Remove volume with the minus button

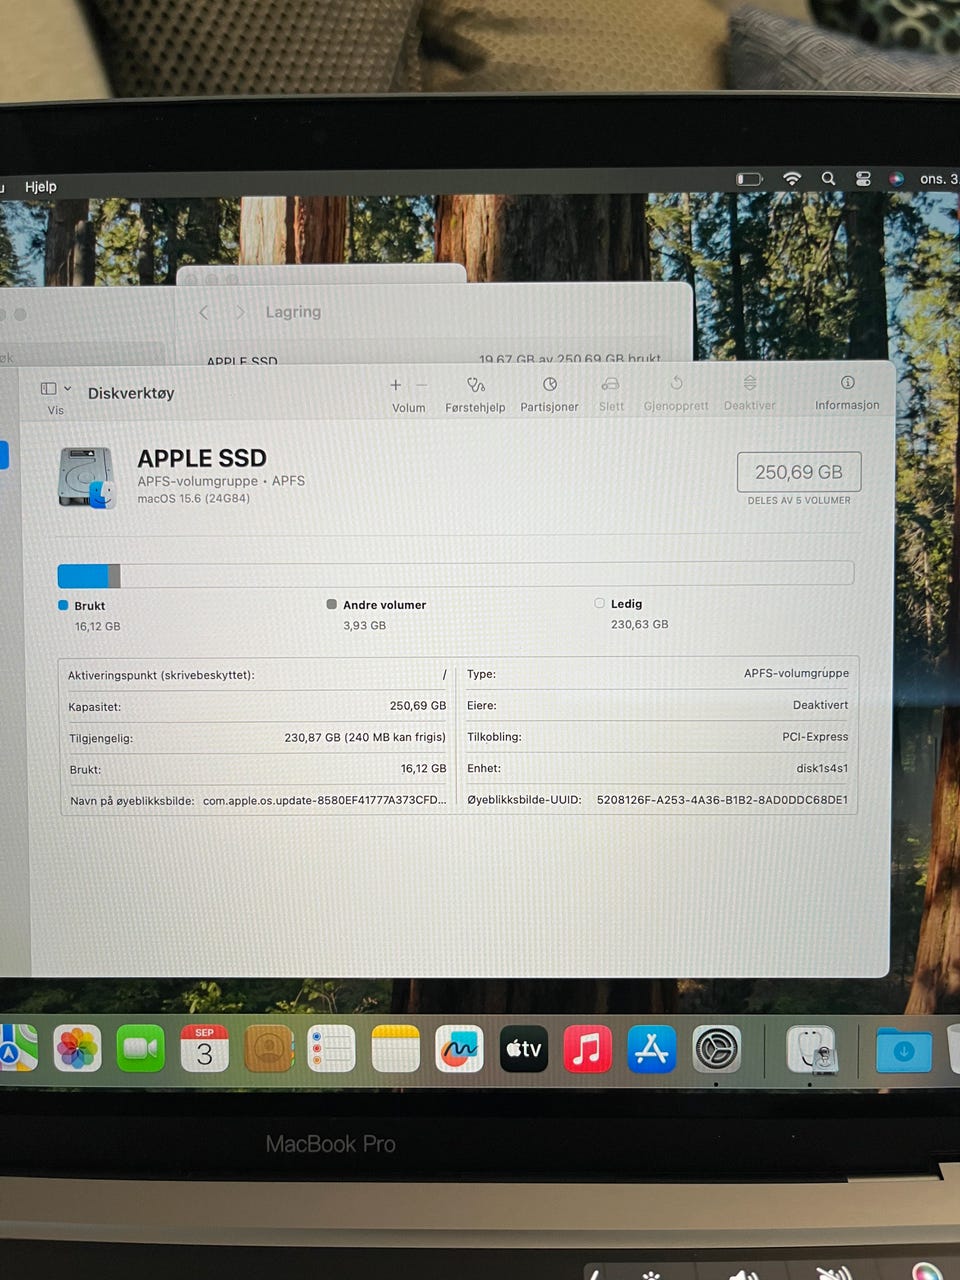point(422,385)
